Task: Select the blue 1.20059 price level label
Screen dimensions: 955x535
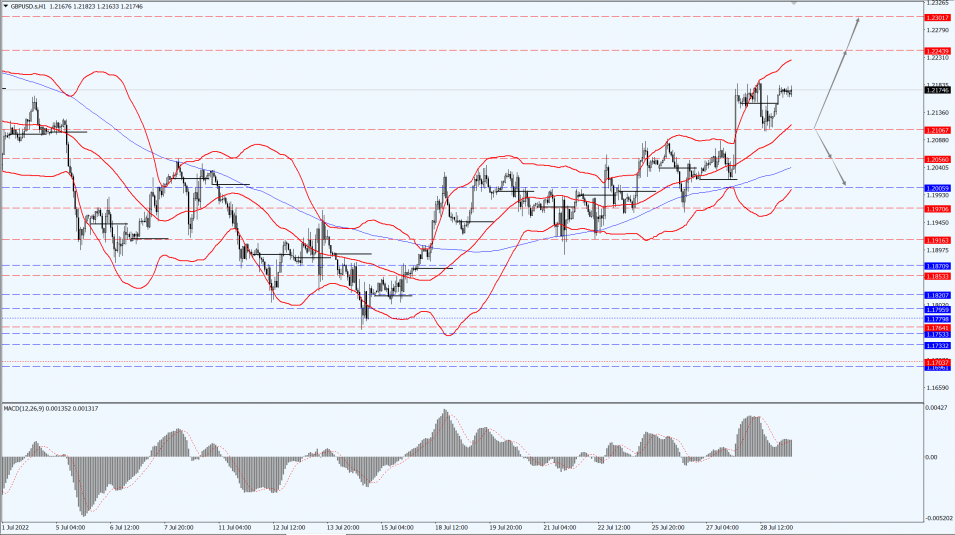Action: (937, 187)
